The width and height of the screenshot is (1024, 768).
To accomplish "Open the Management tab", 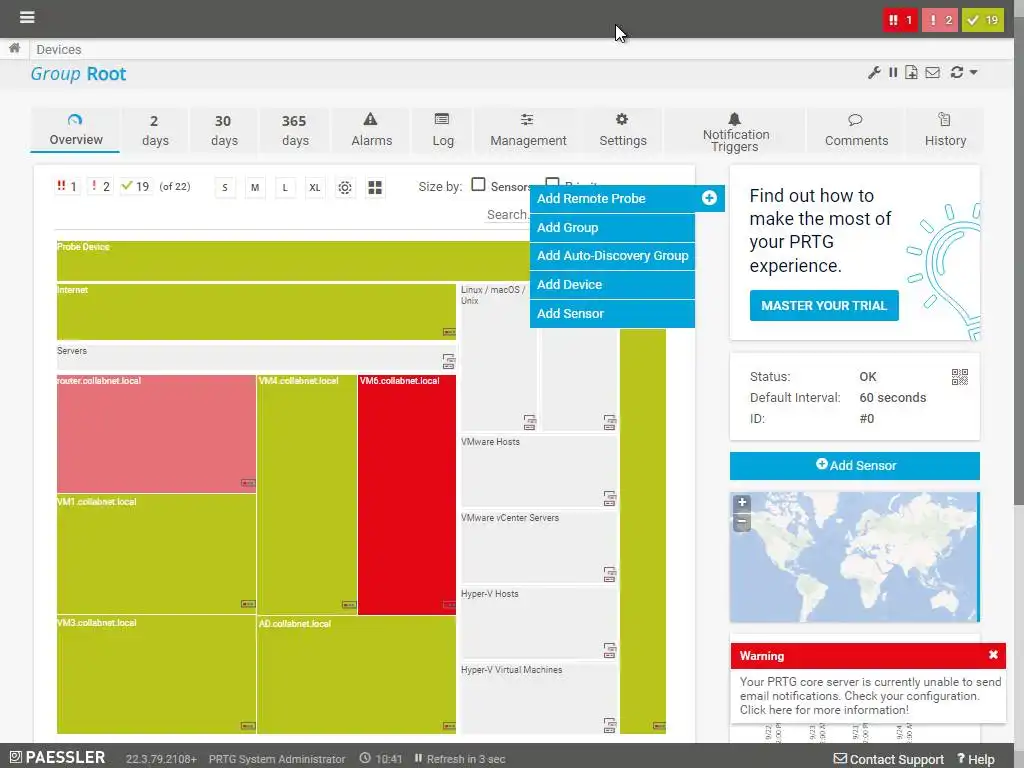I will (x=528, y=130).
